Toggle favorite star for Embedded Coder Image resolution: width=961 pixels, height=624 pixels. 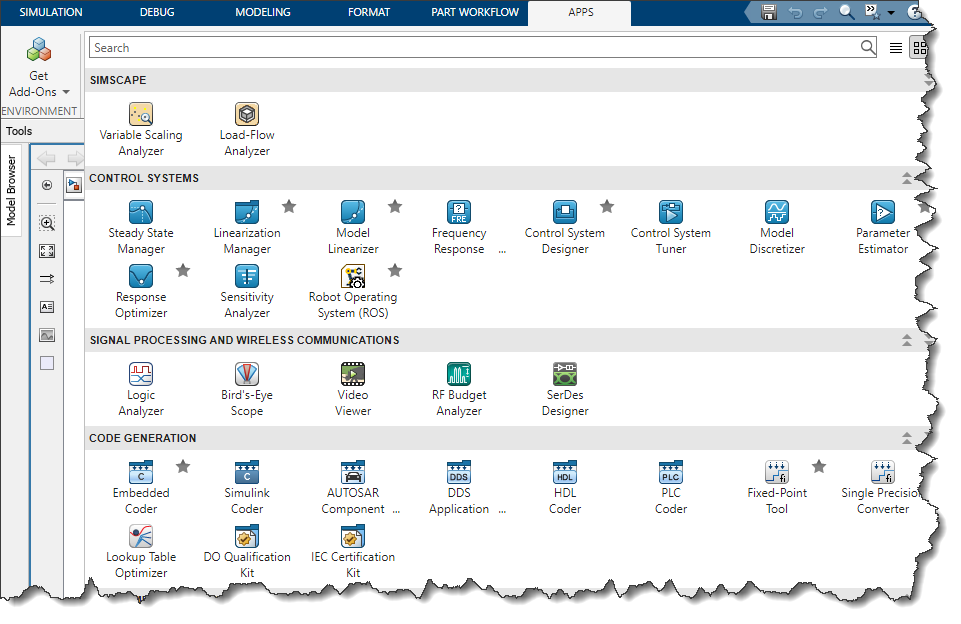coord(183,466)
